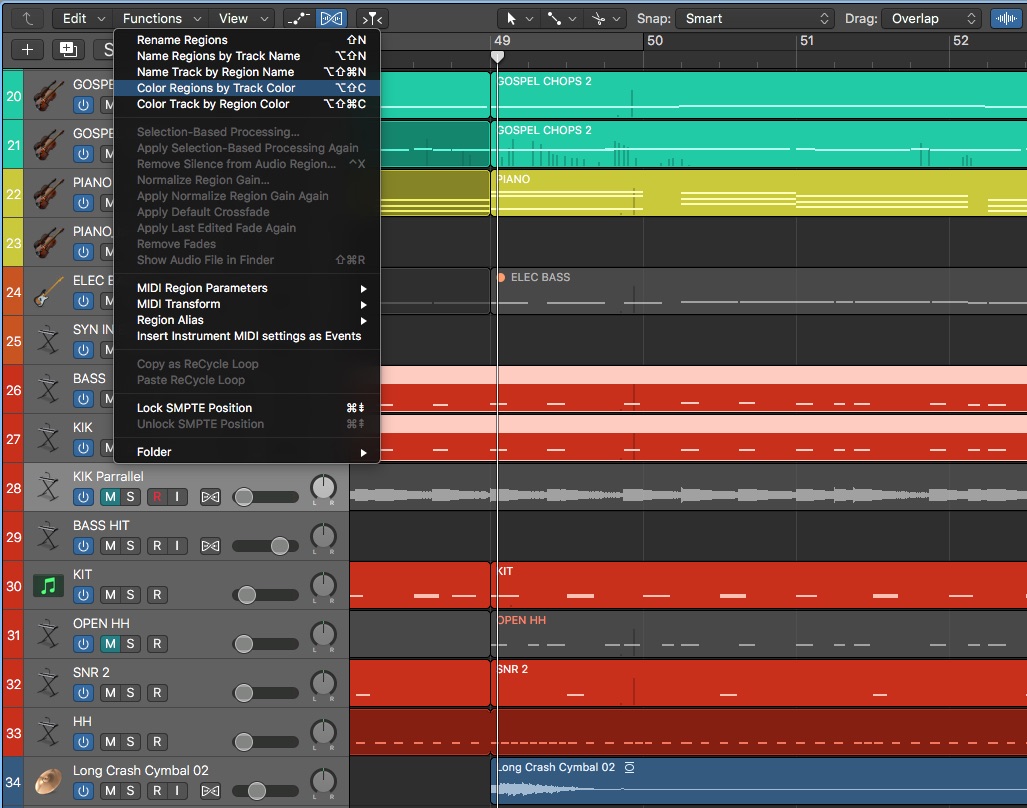Select Color Regions by Track Color

click(x=216, y=88)
